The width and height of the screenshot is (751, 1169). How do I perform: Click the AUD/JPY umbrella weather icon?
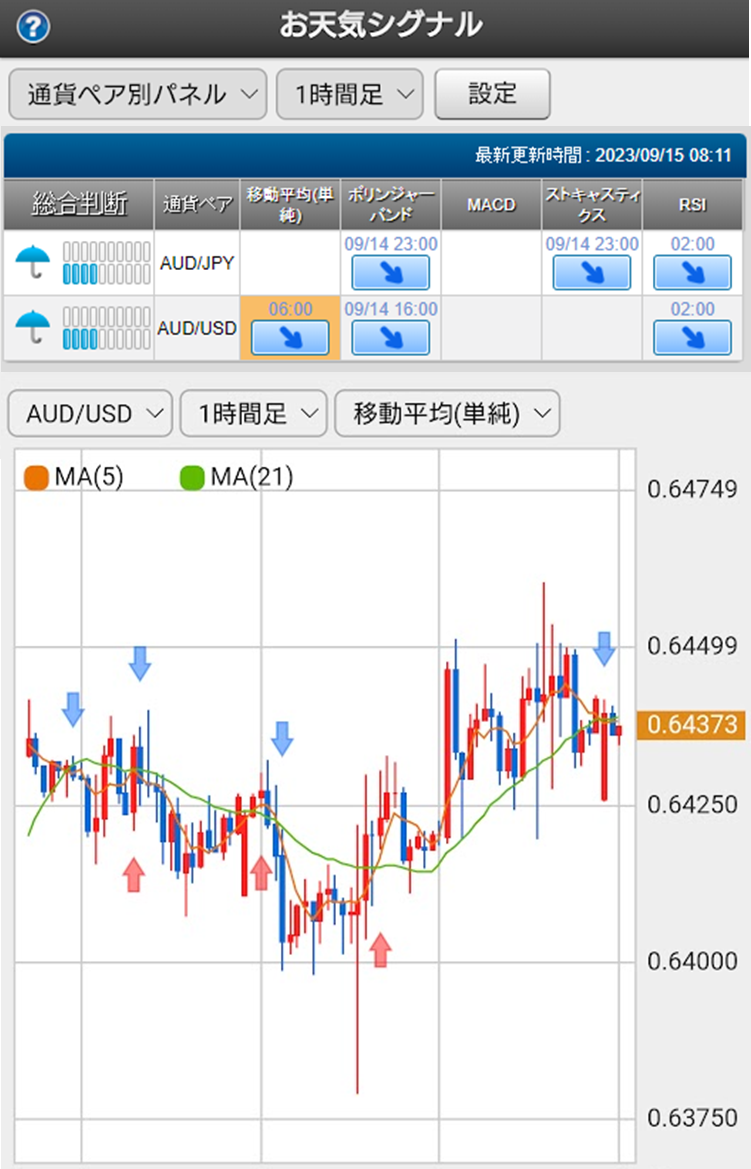33,262
